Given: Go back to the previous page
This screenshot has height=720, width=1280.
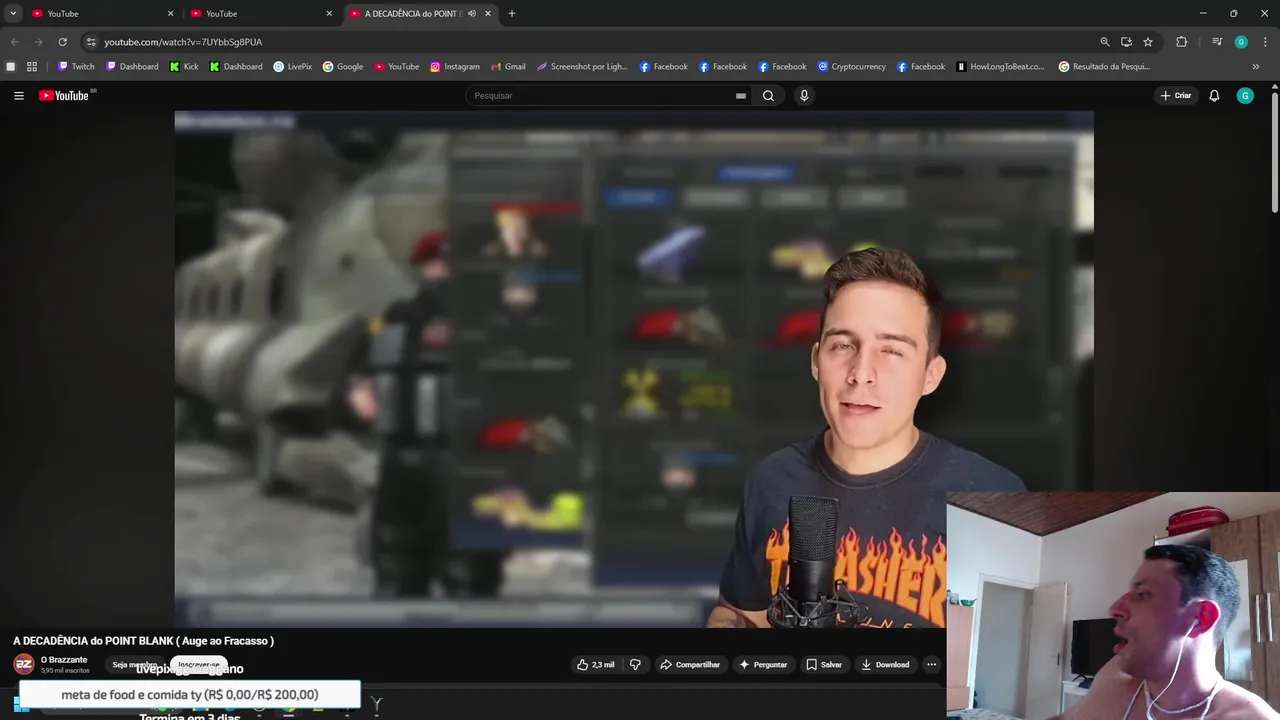Looking at the screenshot, I should [x=14, y=42].
